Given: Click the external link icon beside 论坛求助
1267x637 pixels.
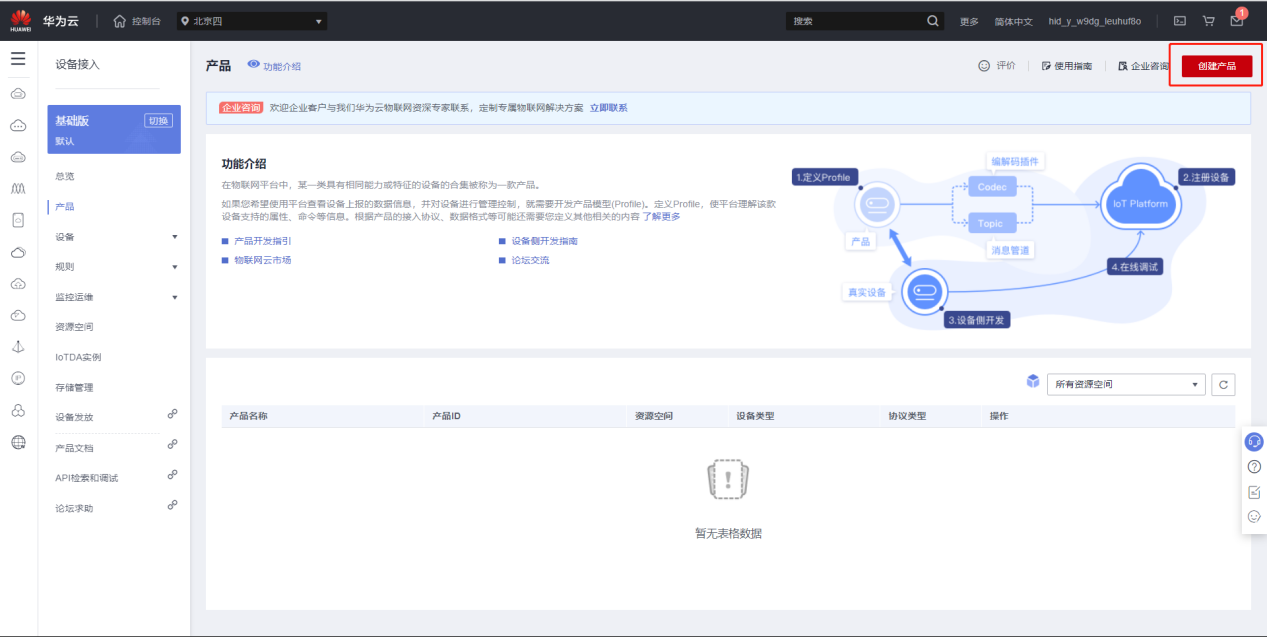Looking at the screenshot, I should click(173, 505).
